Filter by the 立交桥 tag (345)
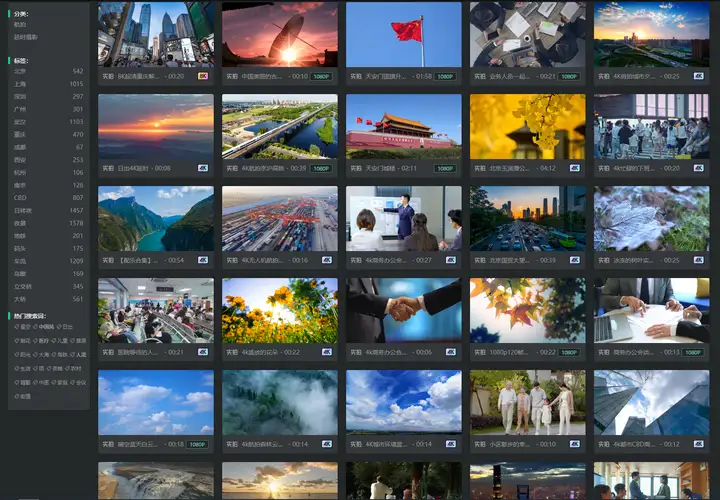720x500 pixels. (x=48, y=287)
